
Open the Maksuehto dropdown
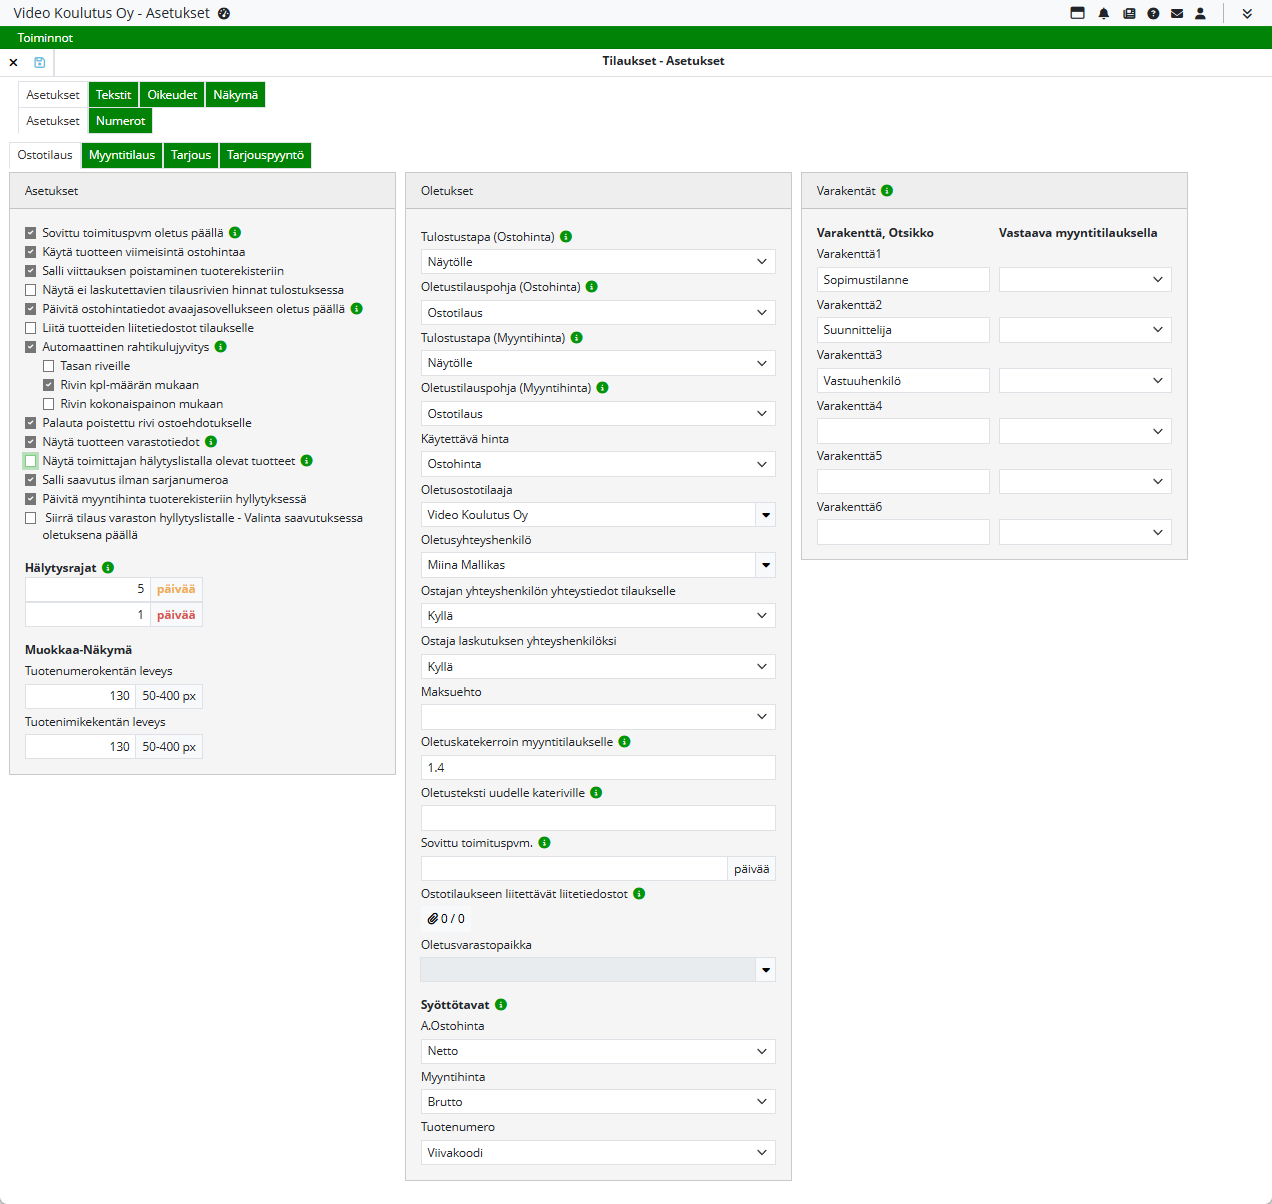pyautogui.click(x=597, y=717)
